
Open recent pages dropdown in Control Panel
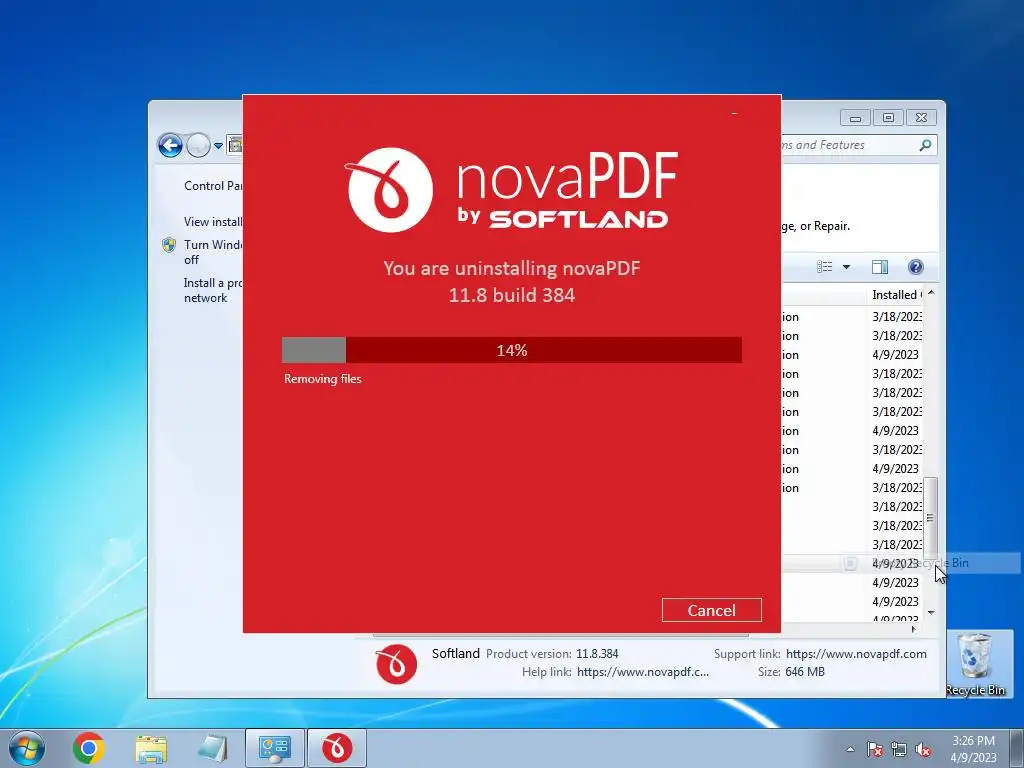coord(218,146)
